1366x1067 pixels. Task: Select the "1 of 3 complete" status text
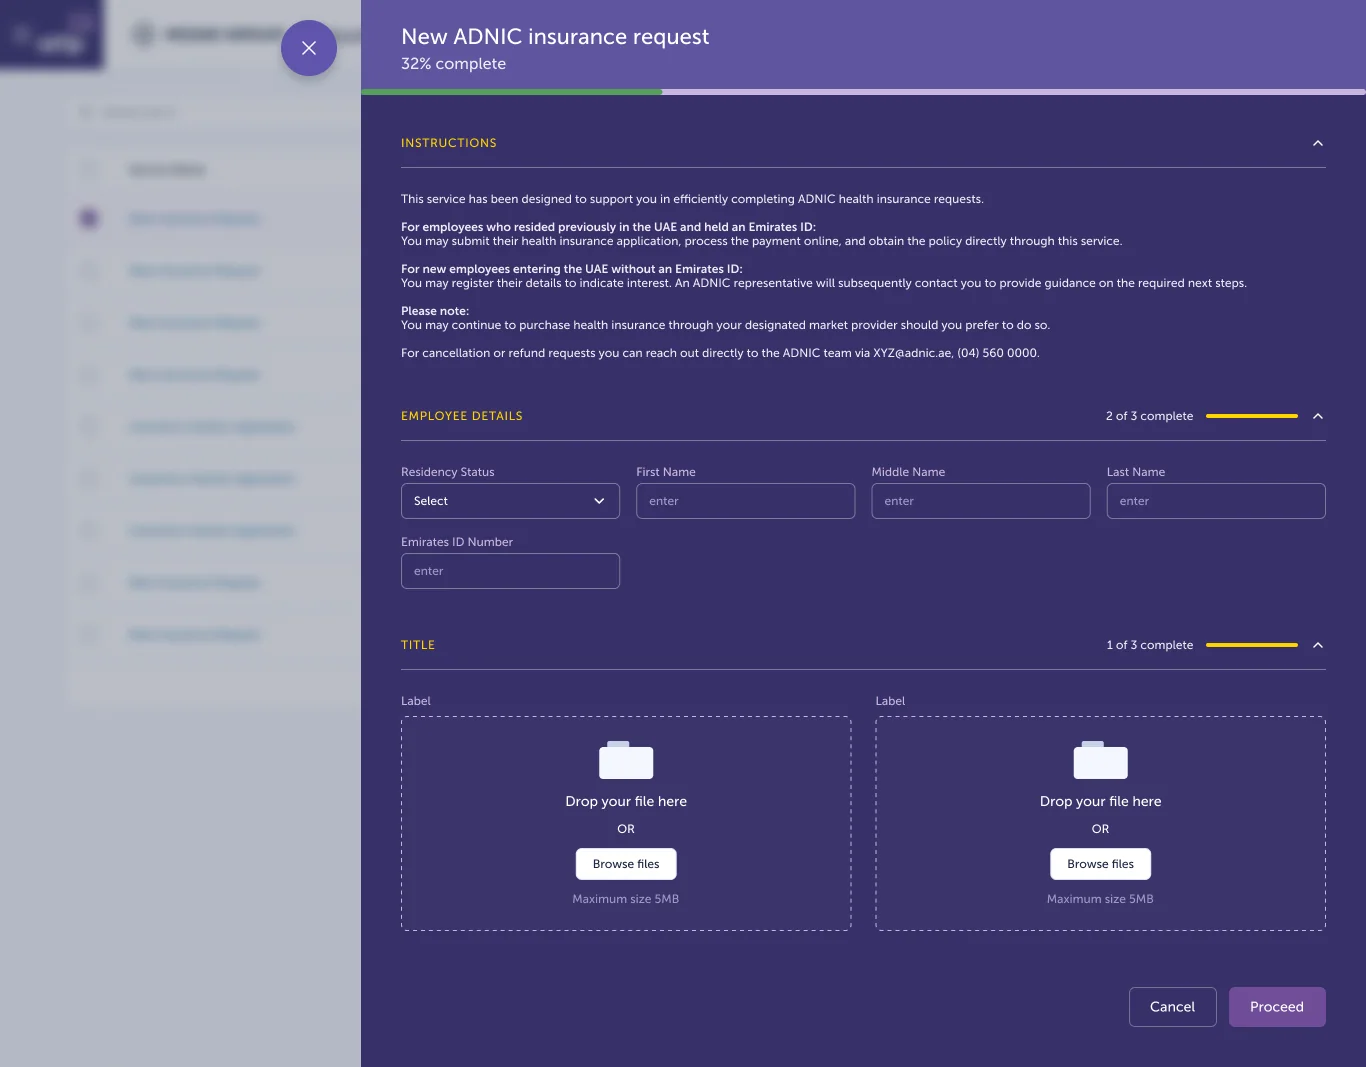click(1150, 645)
